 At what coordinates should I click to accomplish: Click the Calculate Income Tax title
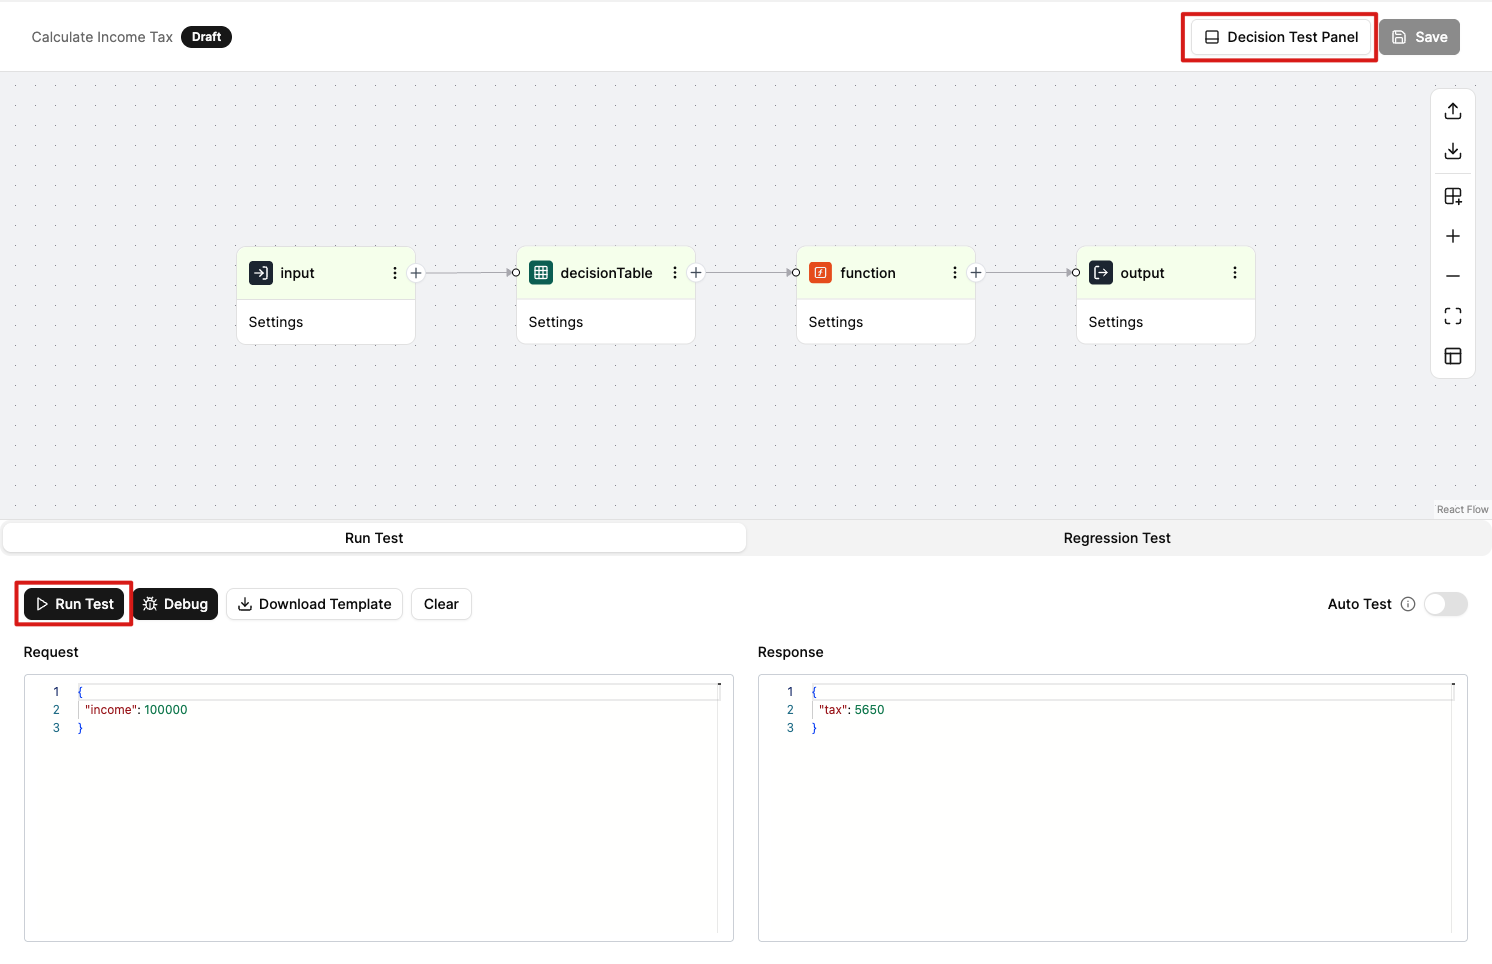click(102, 37)
